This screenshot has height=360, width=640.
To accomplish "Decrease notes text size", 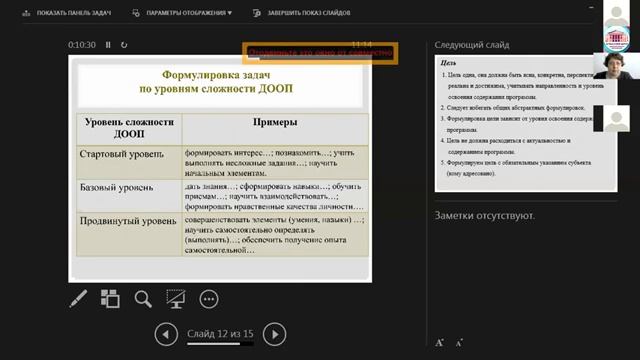I will point(459,343).
